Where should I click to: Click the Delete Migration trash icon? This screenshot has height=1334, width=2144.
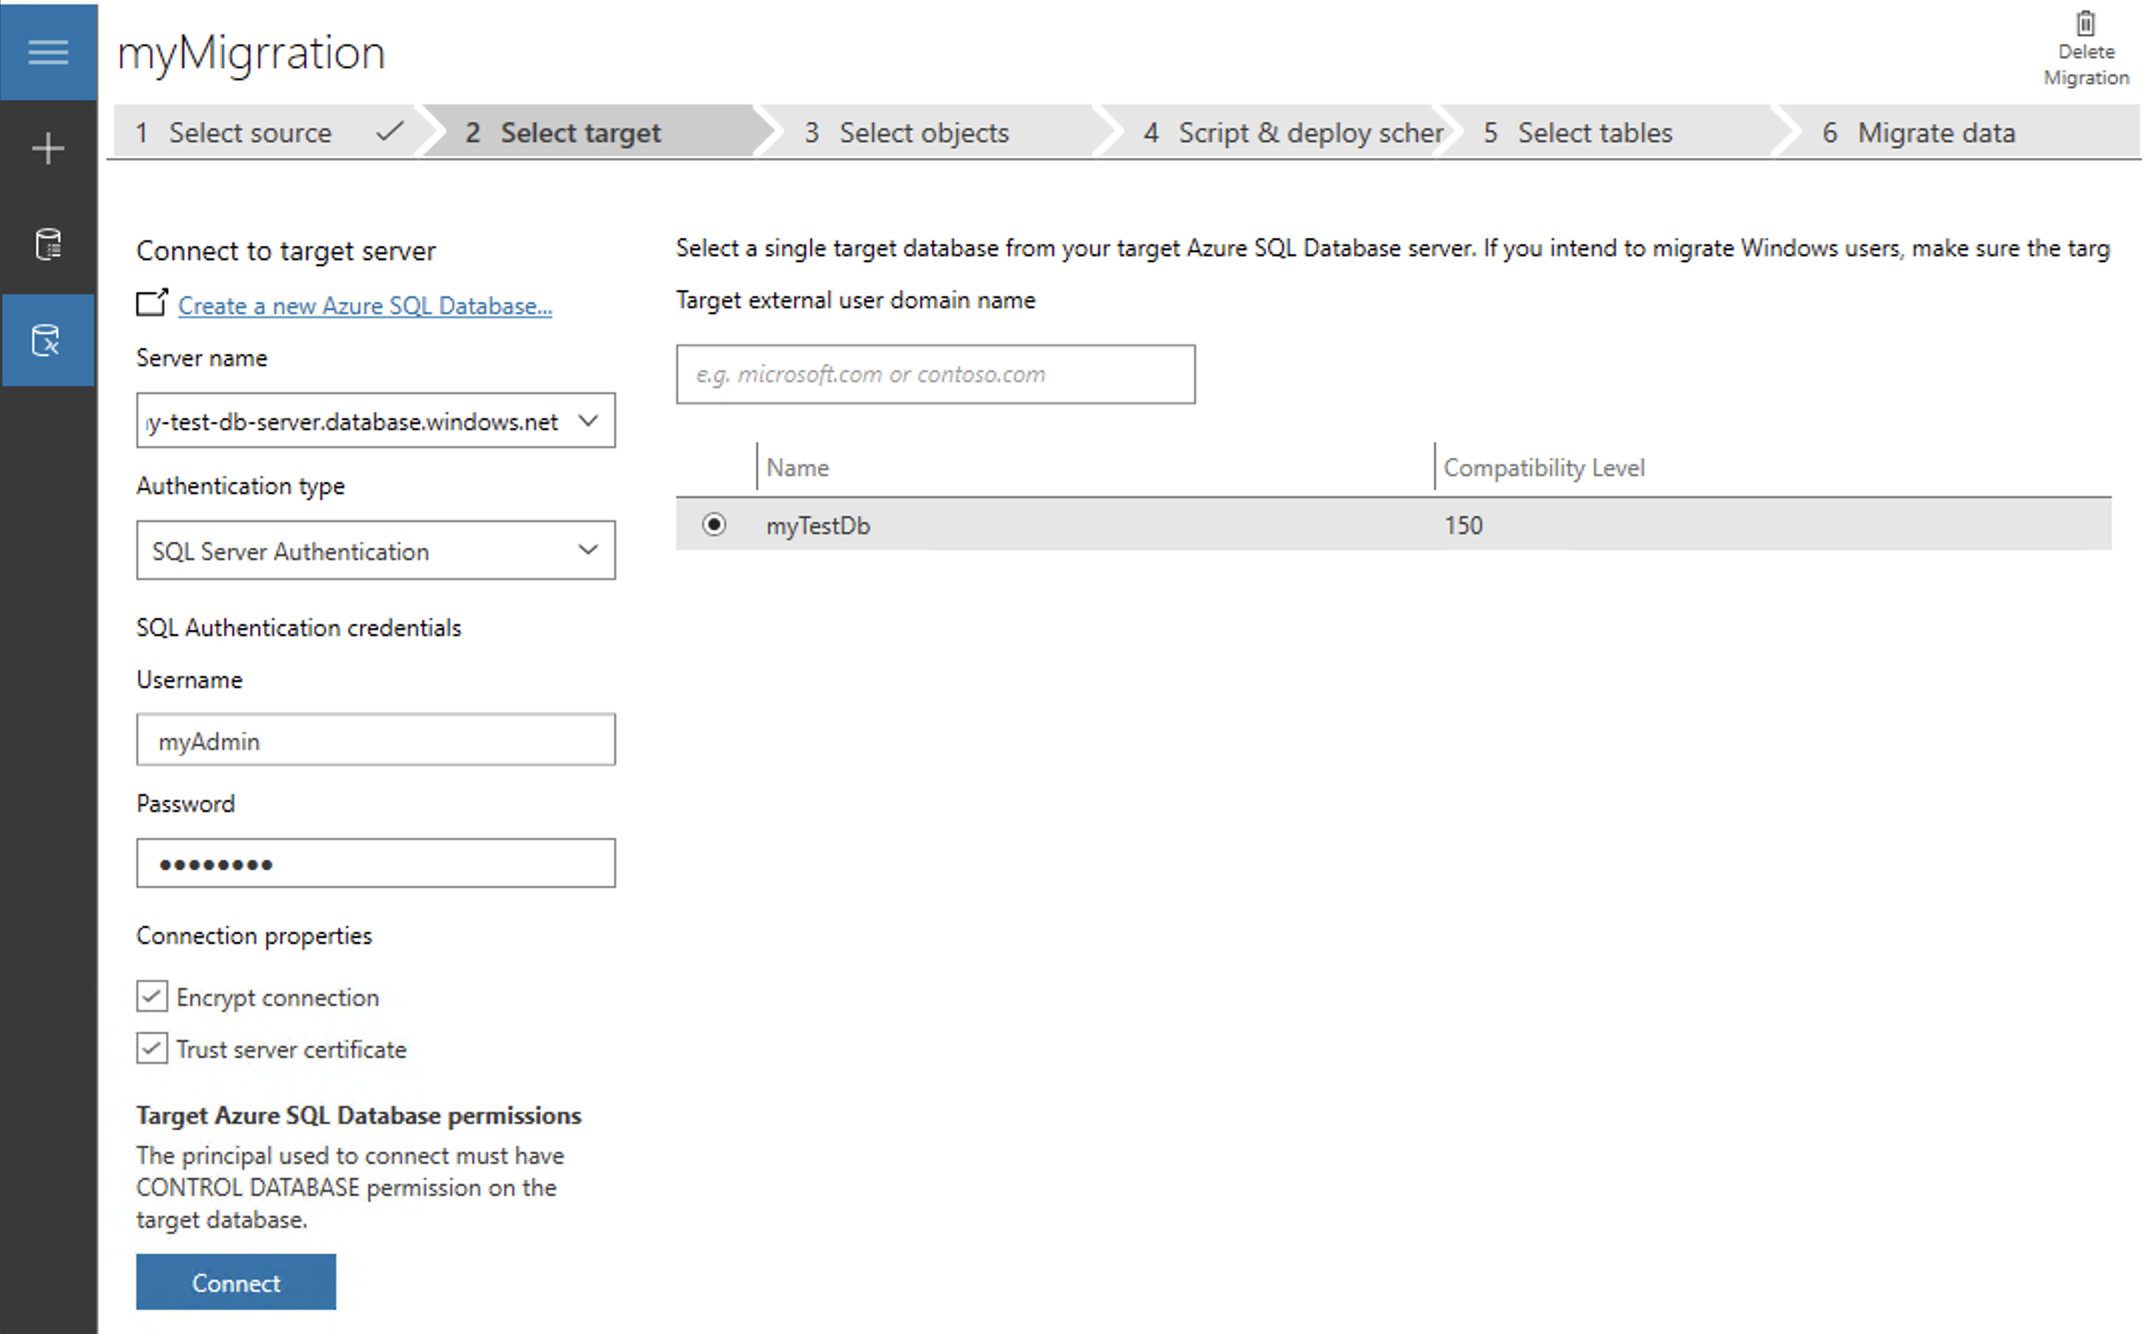(2086, 25)
